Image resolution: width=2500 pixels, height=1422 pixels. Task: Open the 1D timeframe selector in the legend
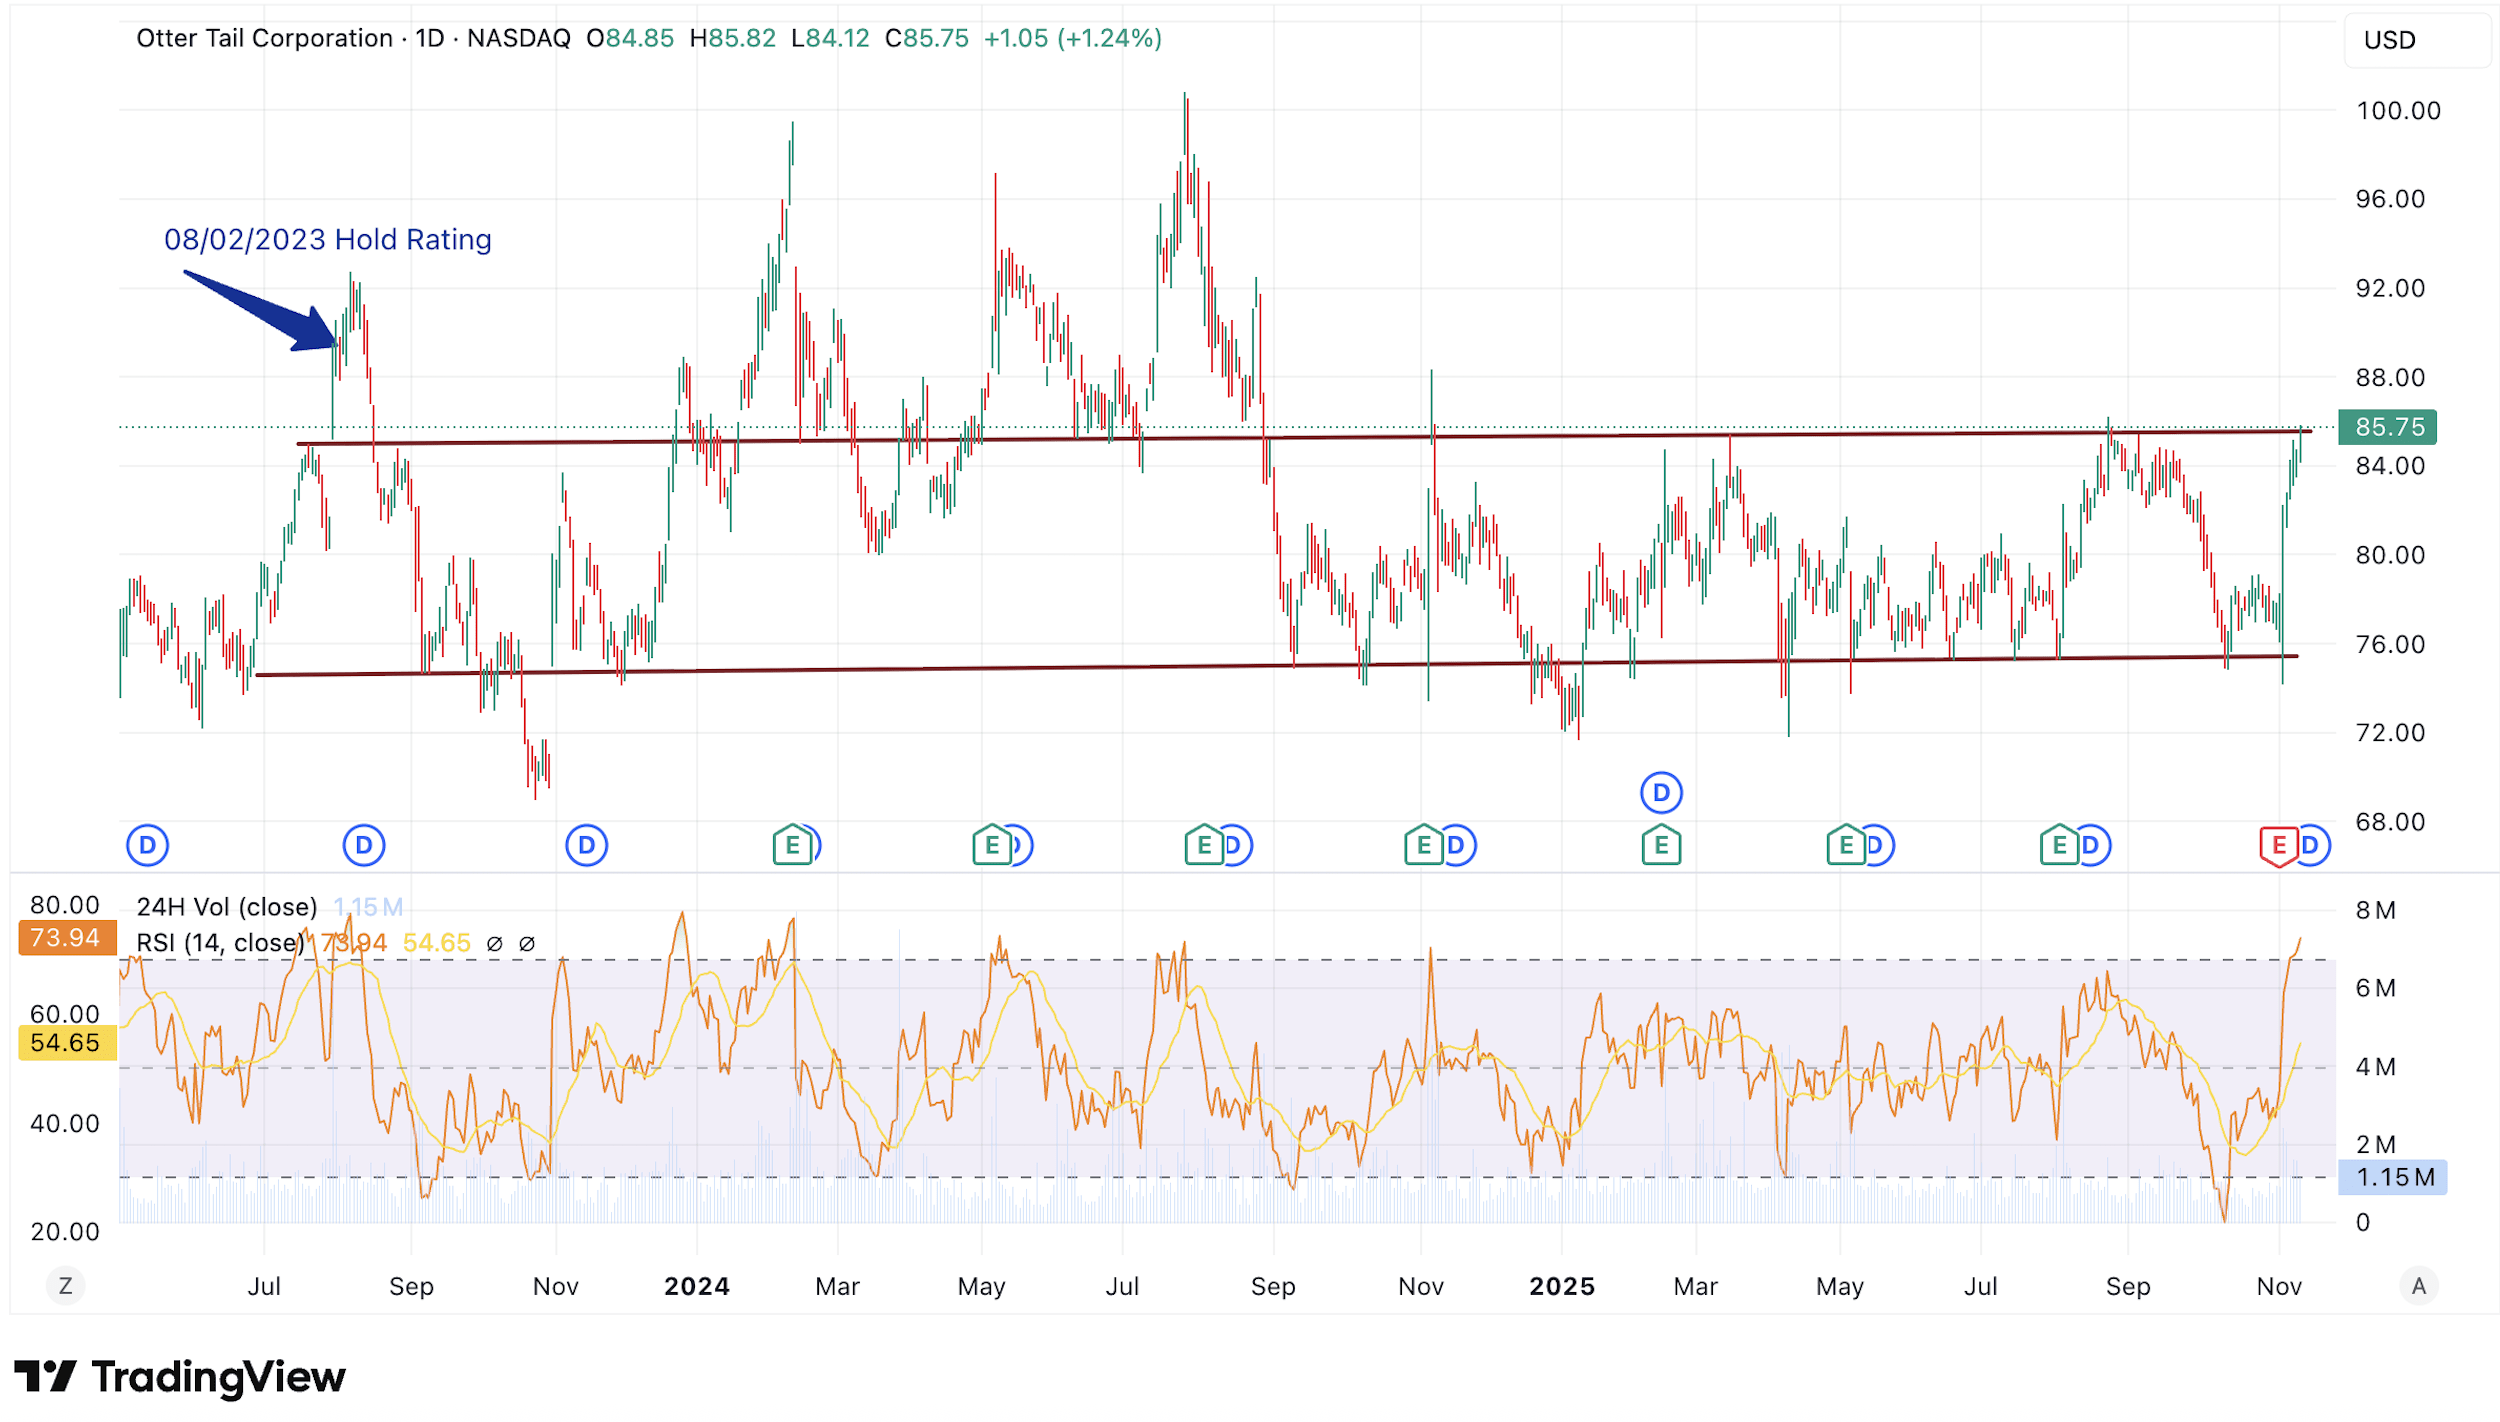[428, 38]
